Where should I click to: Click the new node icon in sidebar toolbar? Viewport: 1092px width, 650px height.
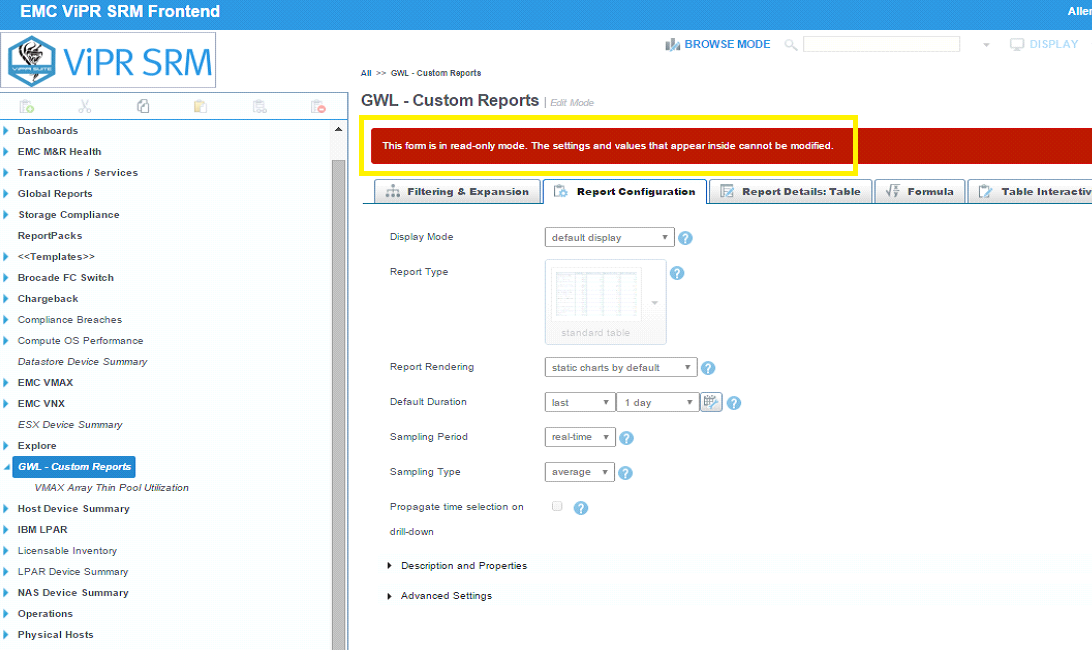pos(26,107)
